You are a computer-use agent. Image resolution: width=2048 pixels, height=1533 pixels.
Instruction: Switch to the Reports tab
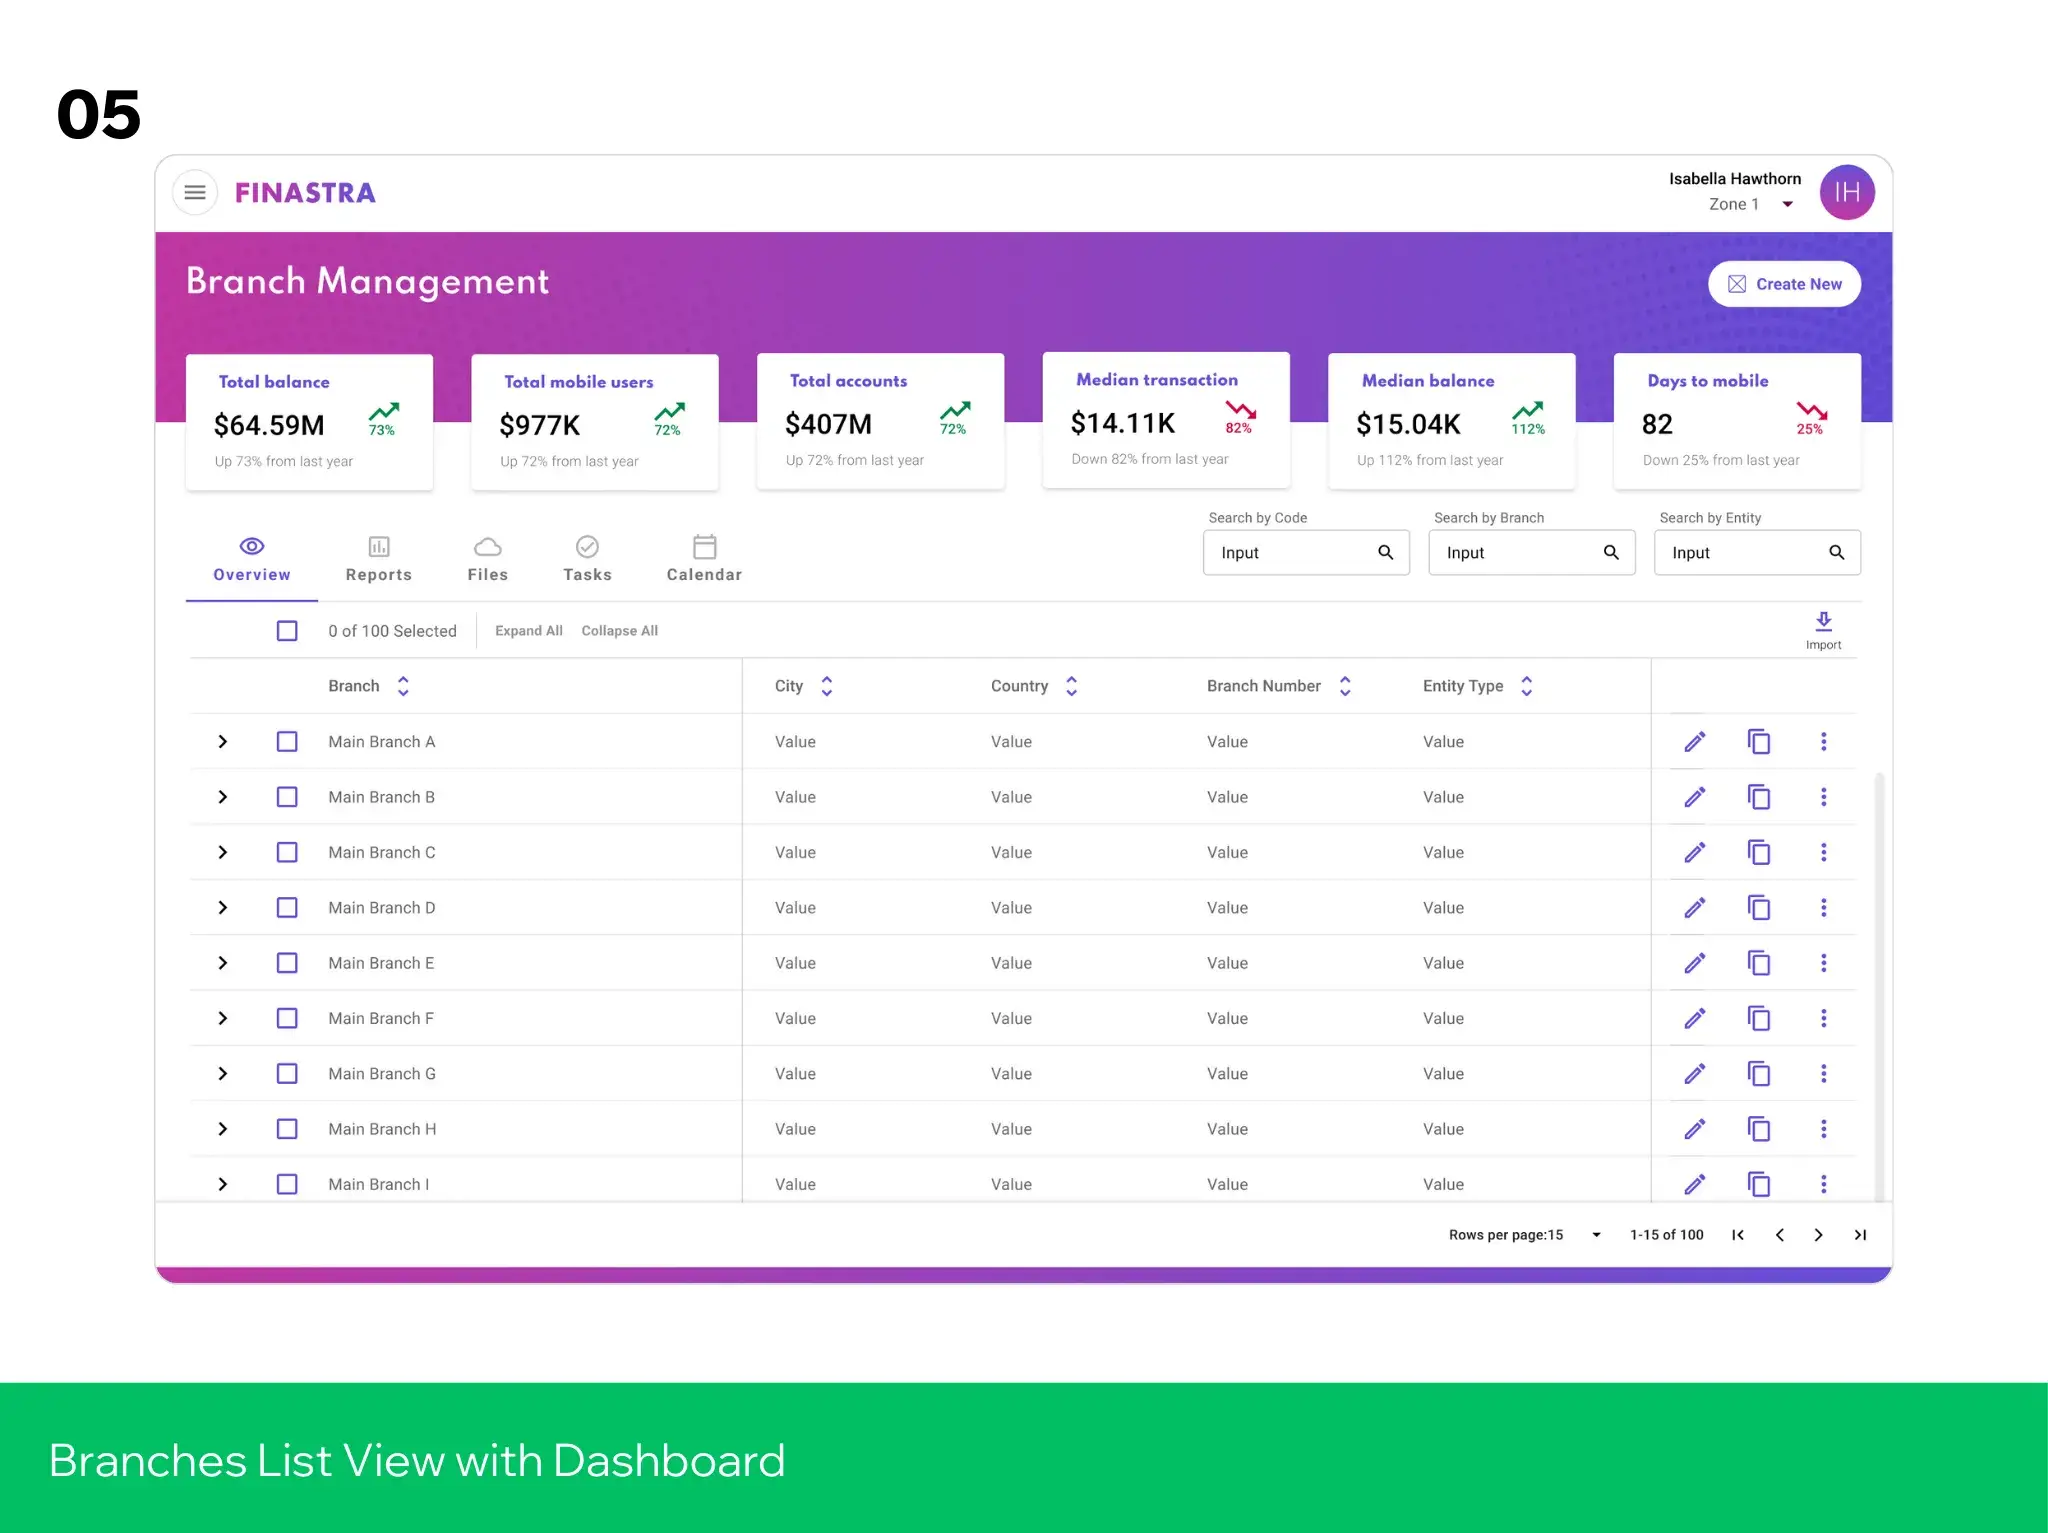(378, 559)
